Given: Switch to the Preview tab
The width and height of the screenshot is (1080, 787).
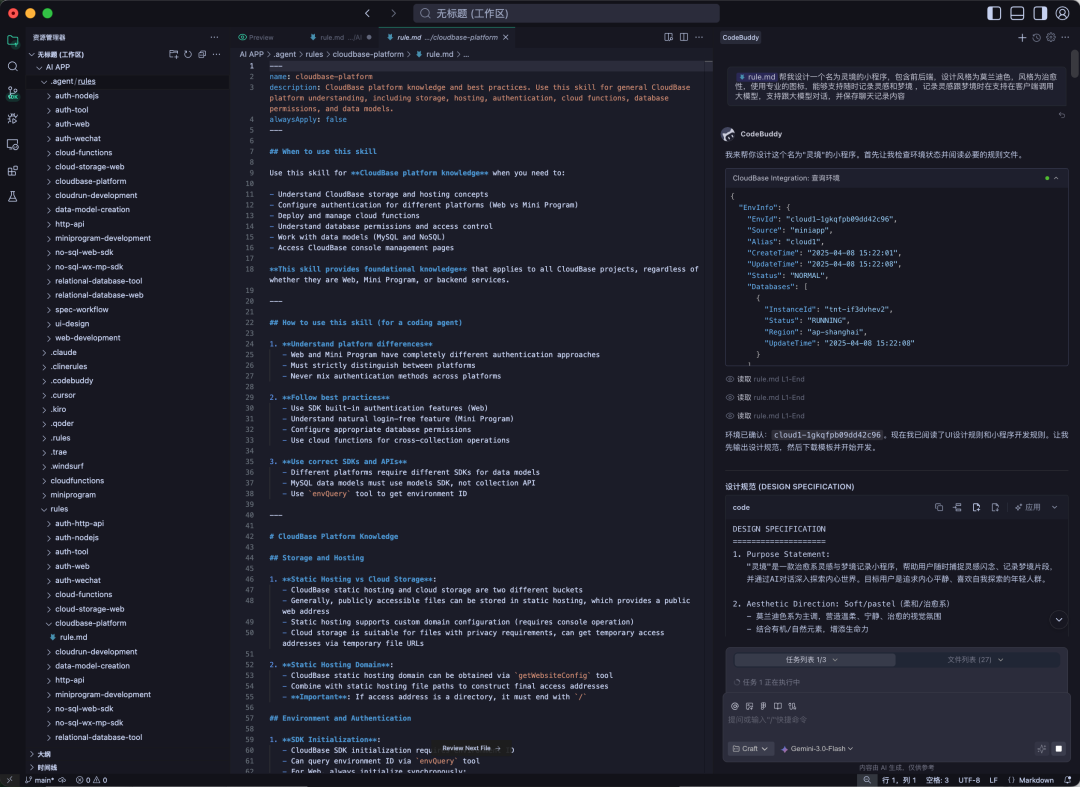Looking at the screenshot, I should click(x=256, y=37).
